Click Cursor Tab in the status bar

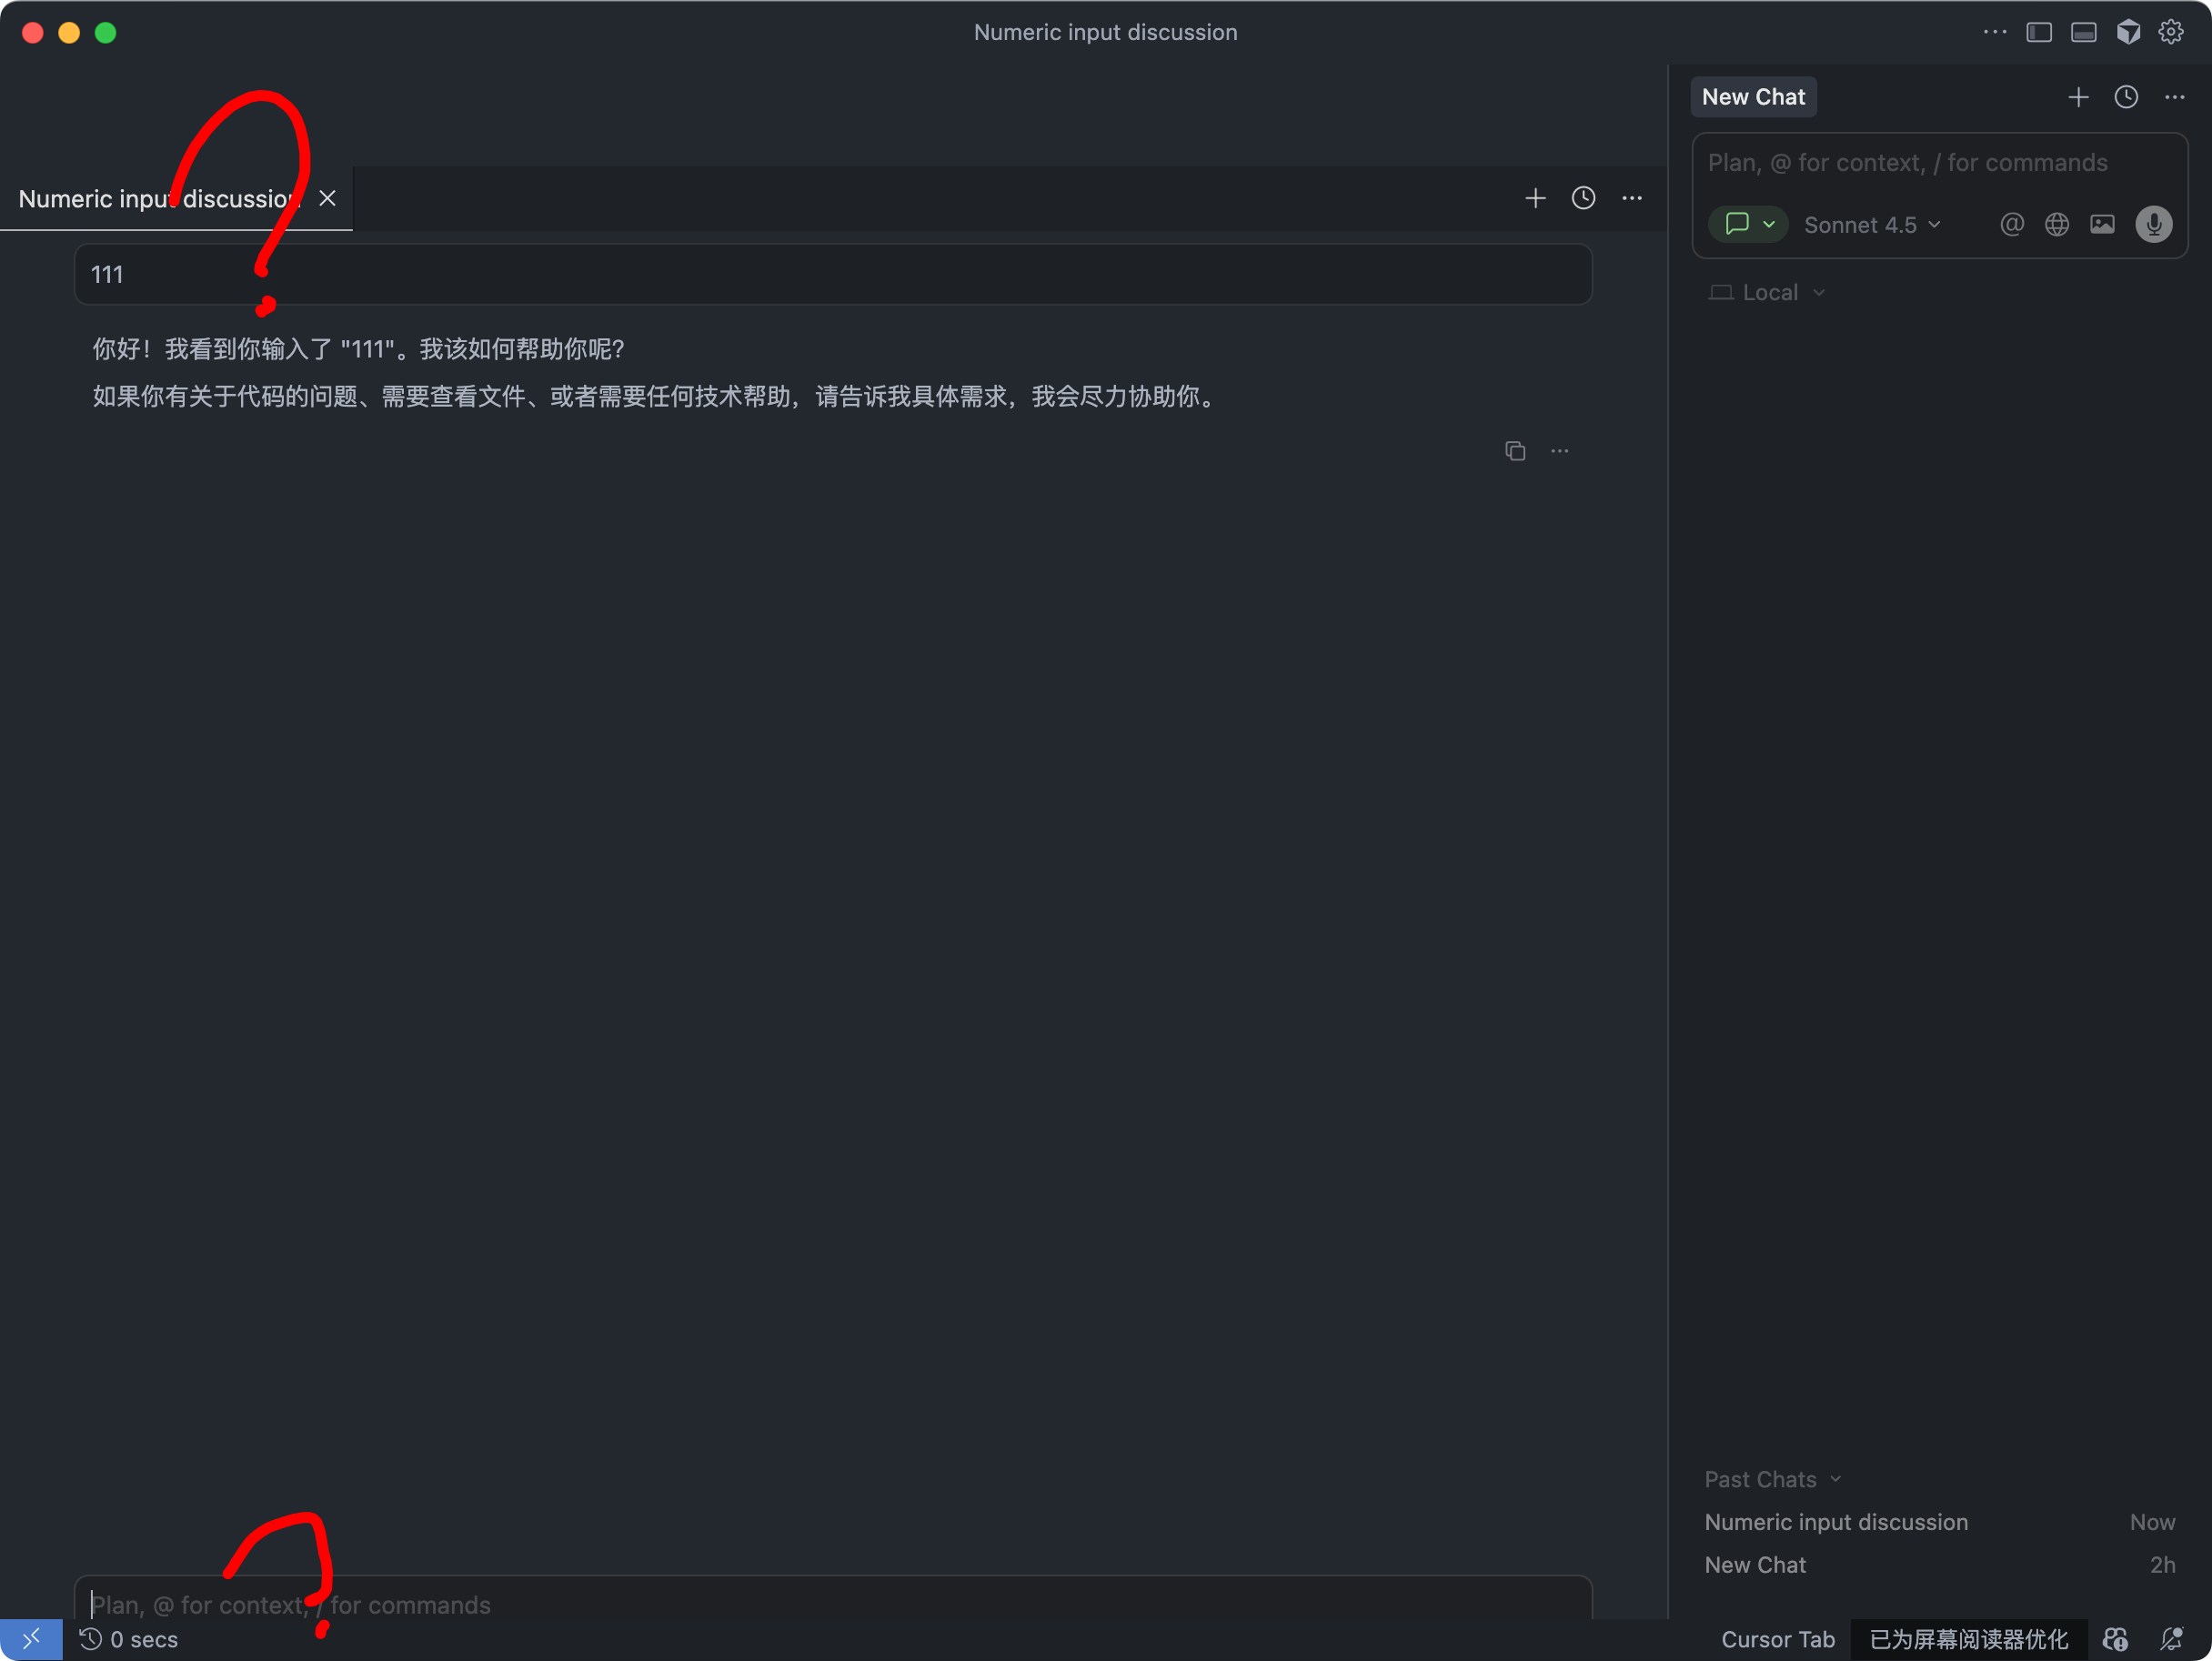(1777, 1639)
